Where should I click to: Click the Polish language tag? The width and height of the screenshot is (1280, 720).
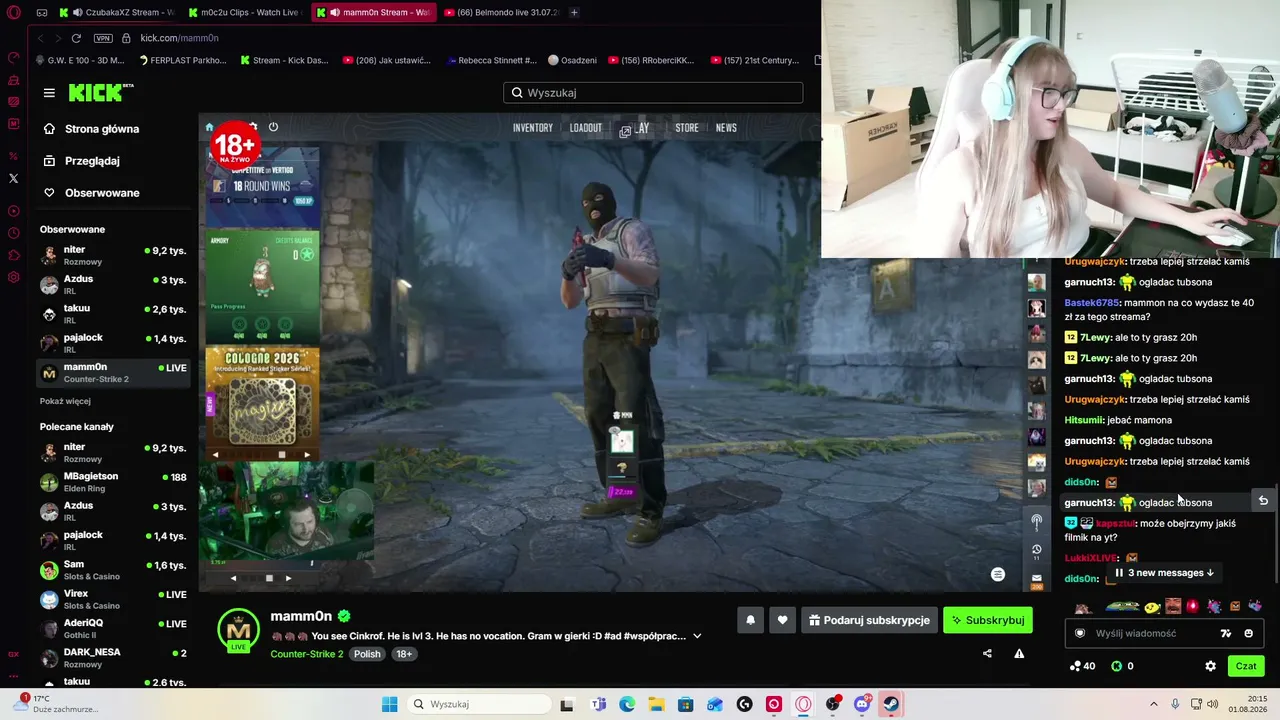367,654
